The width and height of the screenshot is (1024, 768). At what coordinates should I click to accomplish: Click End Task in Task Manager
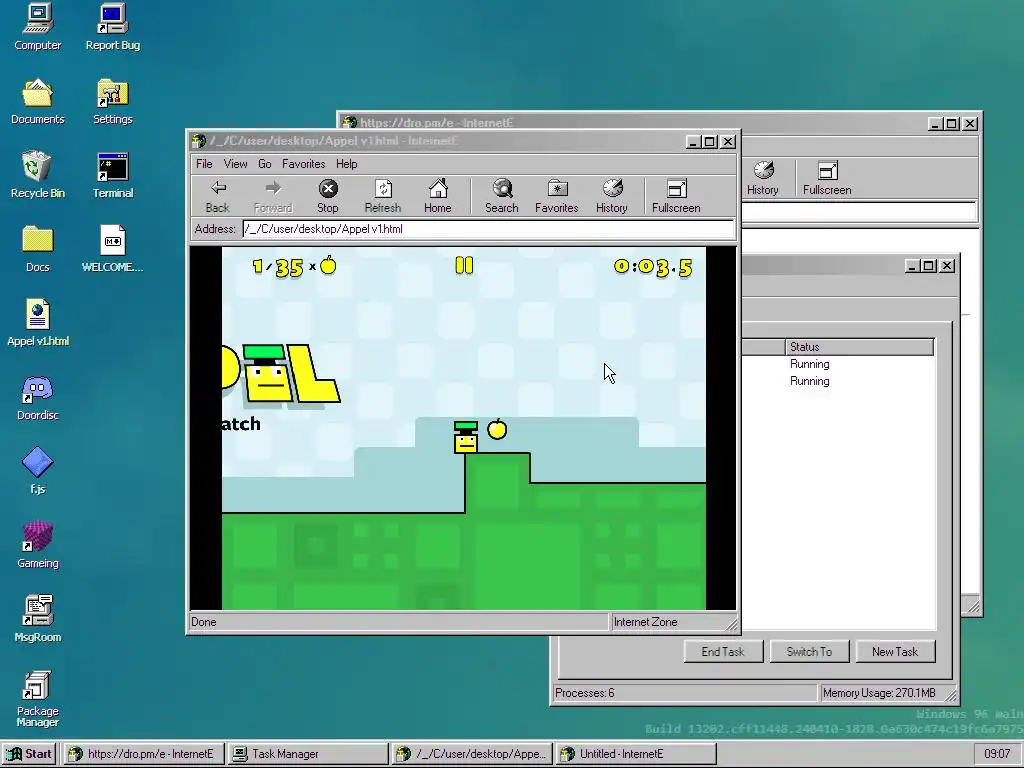click(723, 652)
